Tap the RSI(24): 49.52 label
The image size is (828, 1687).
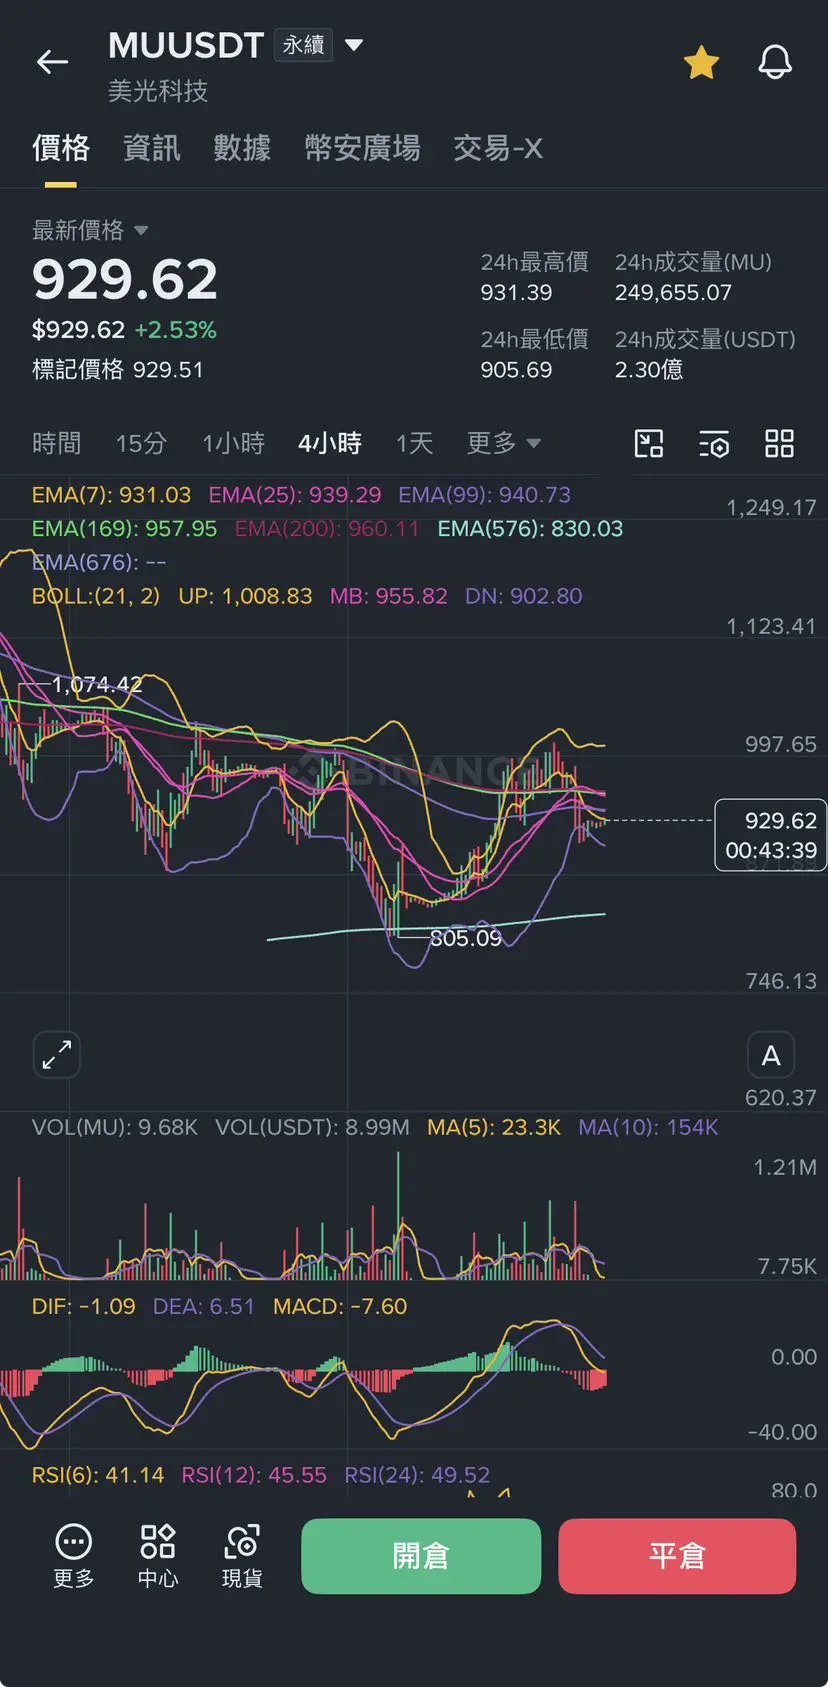417,1475
